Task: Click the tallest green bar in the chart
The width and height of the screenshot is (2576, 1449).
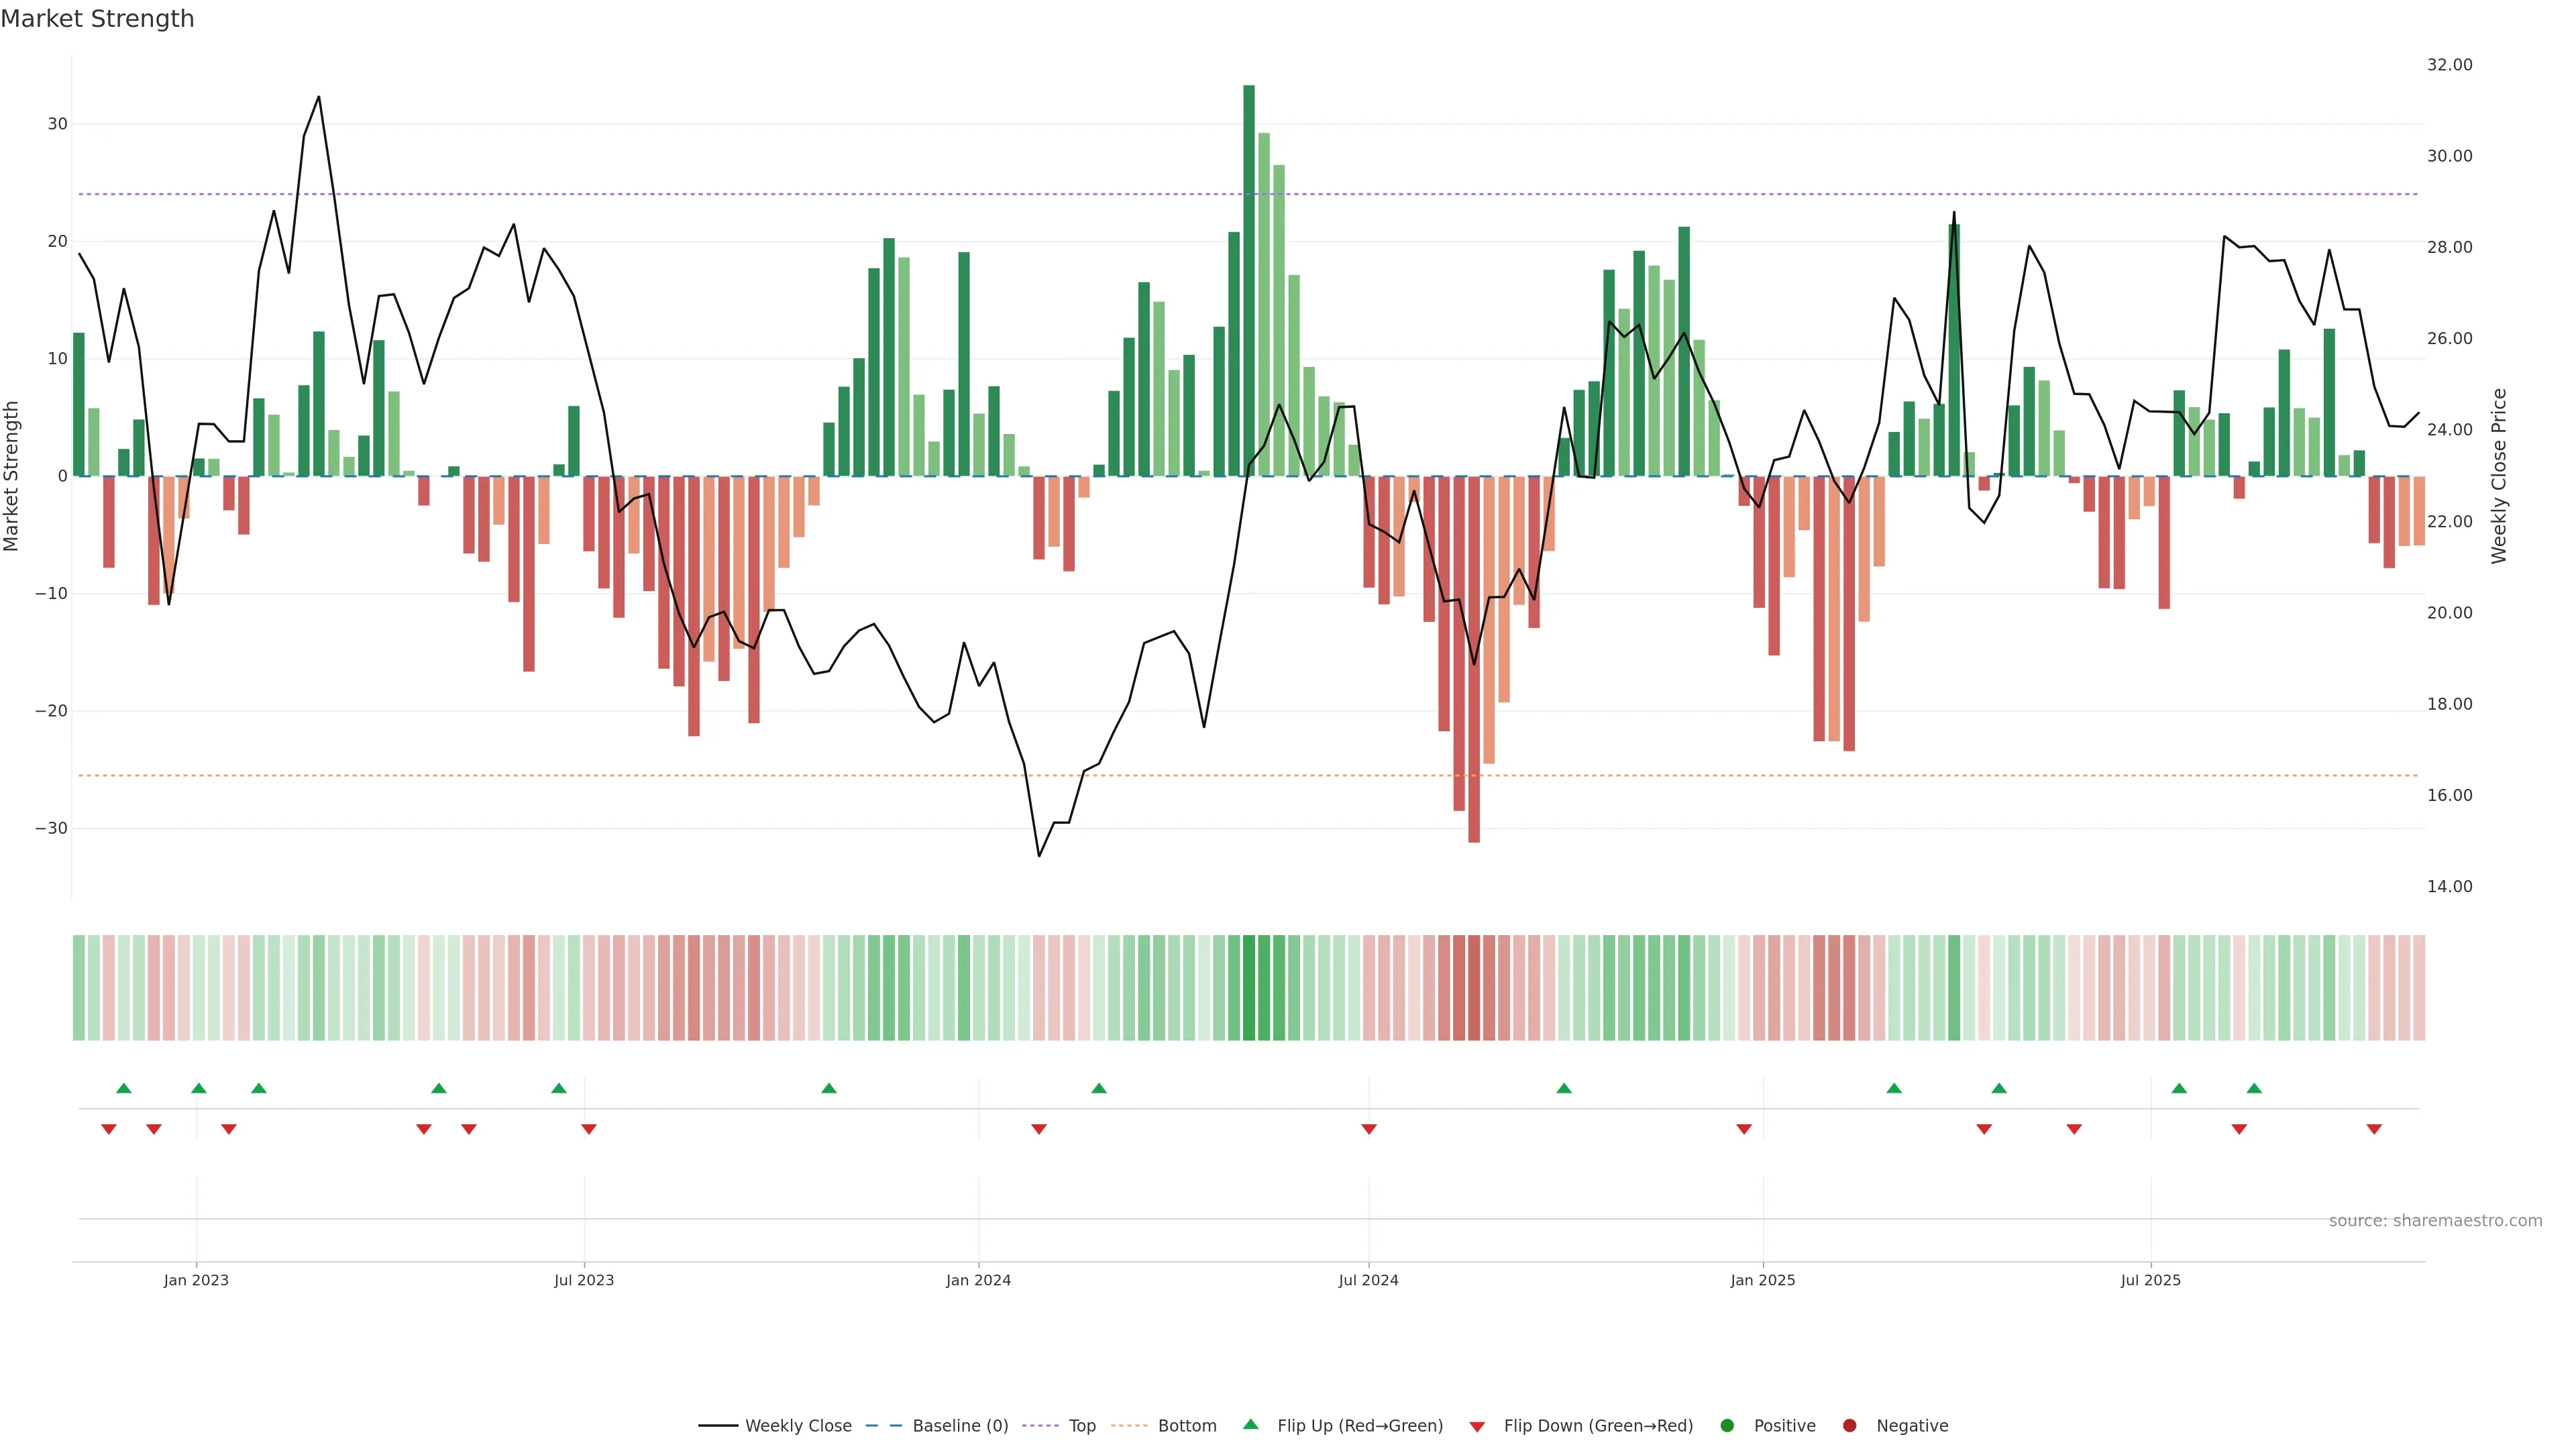Action: (1249, 280)
